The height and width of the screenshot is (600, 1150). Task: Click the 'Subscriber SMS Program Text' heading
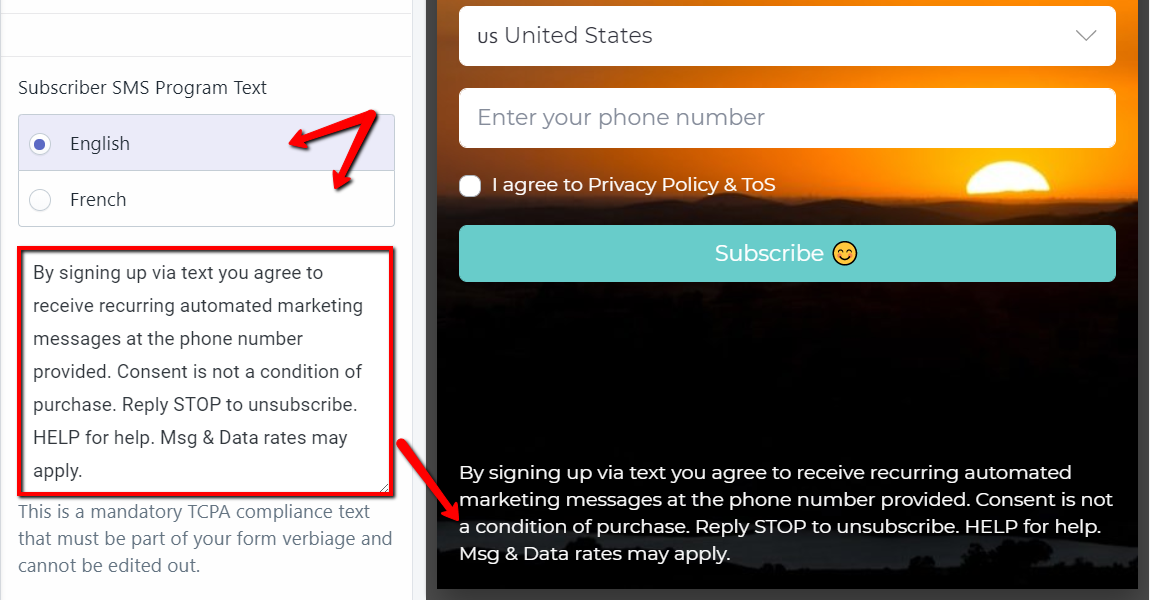pyautogui.click(x=142, y=88)
